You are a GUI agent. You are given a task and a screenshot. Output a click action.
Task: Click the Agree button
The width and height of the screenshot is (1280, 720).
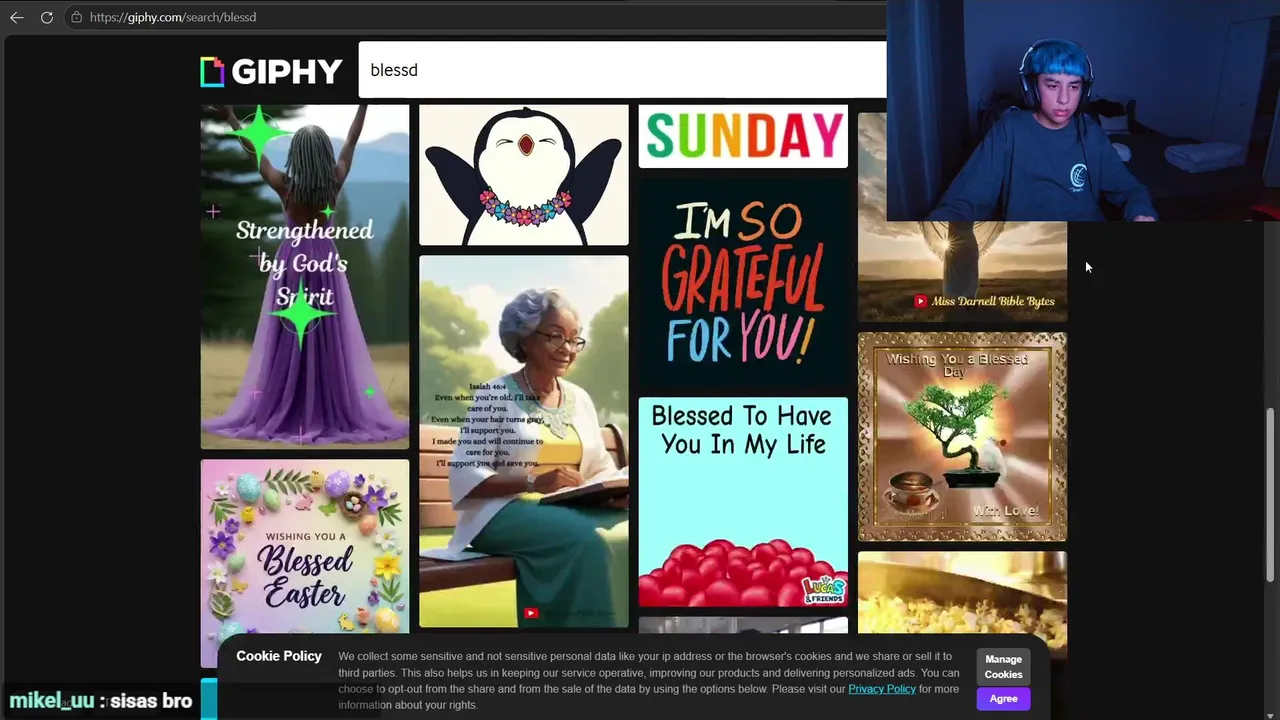(1003, 699)
